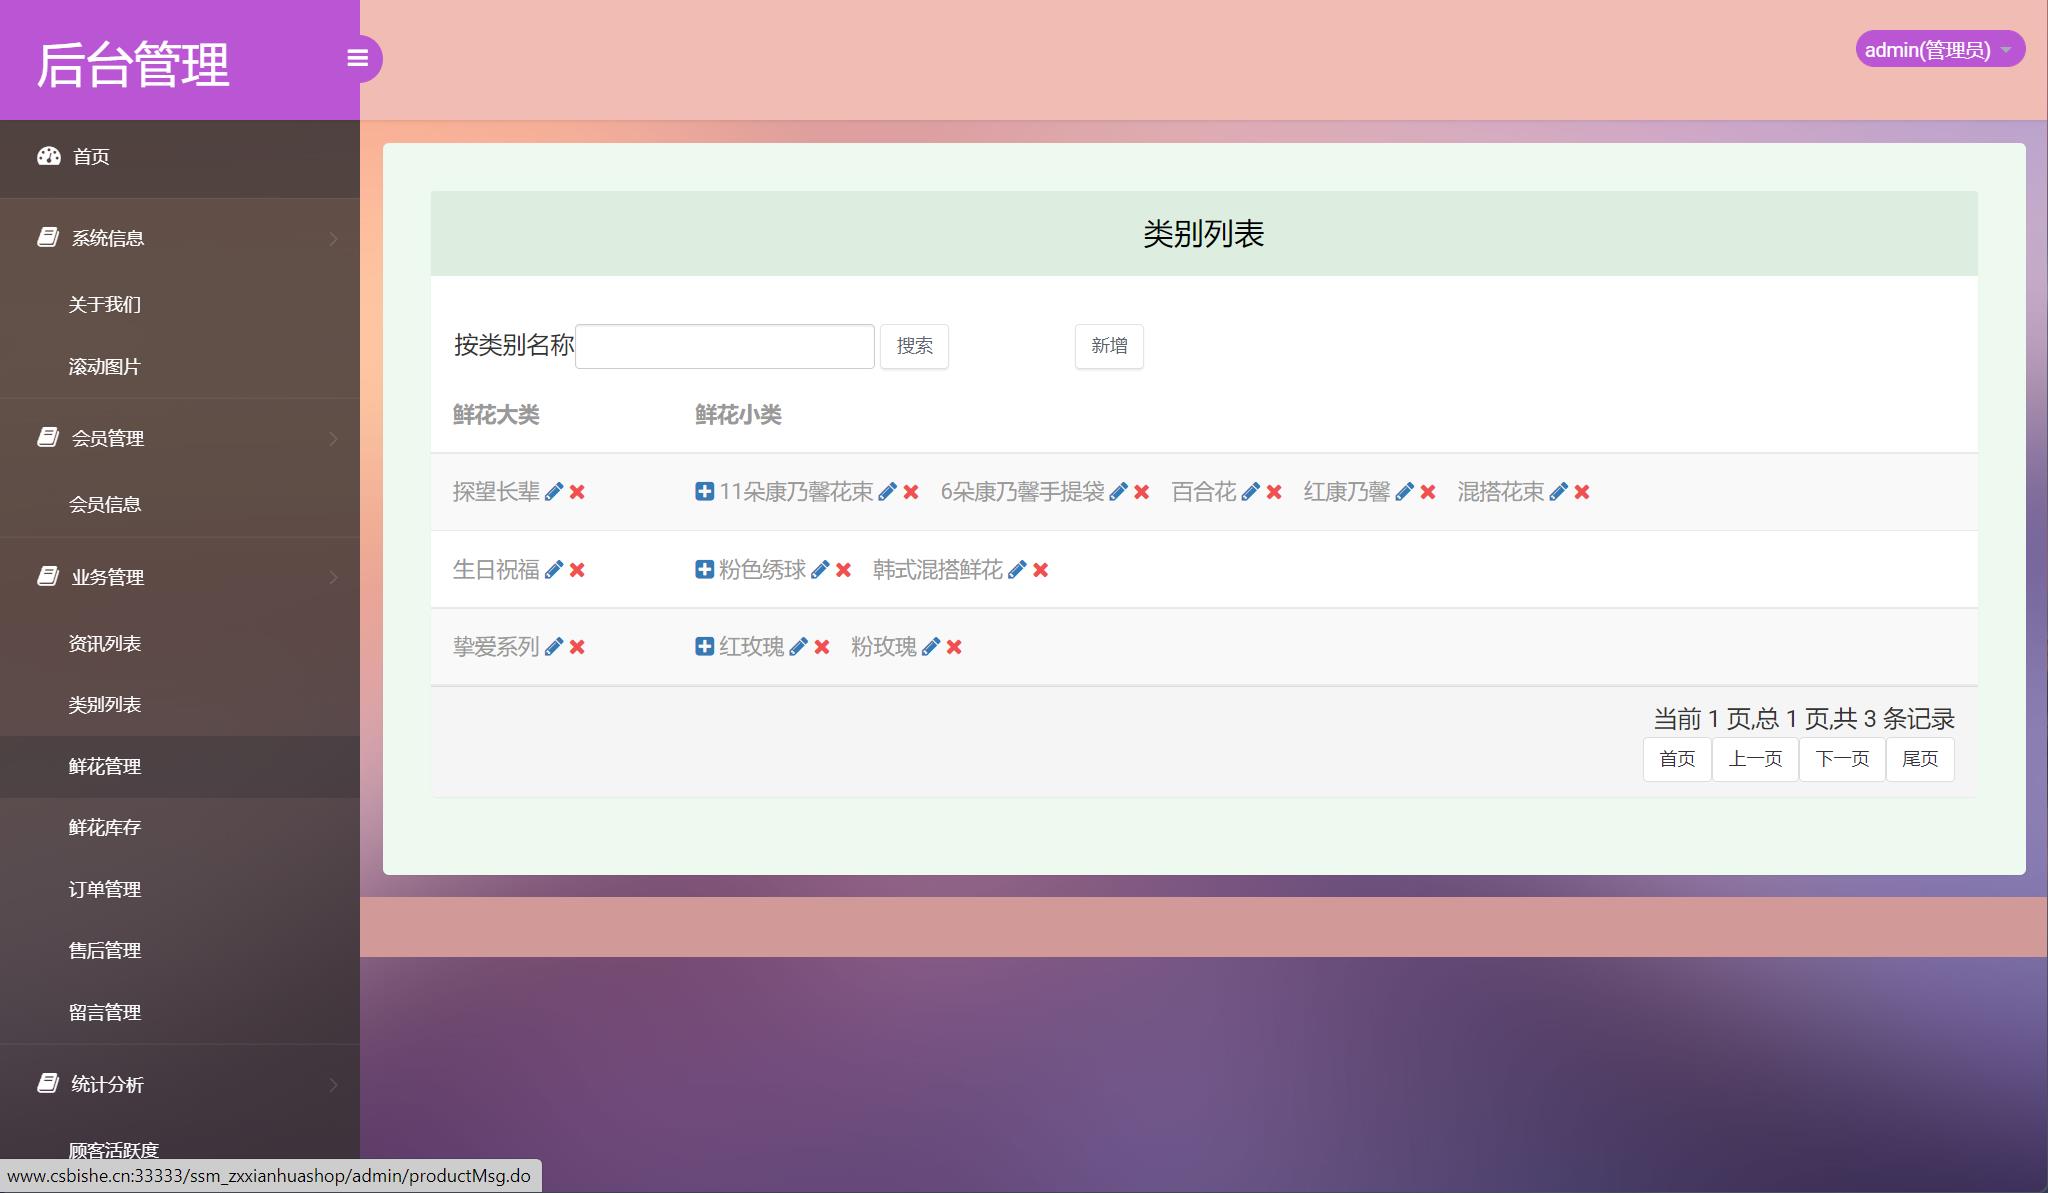This screenshot has width=2048, height=1193.
Task: Add a subcategory under 挚爱系列
Action: point(703,647)
